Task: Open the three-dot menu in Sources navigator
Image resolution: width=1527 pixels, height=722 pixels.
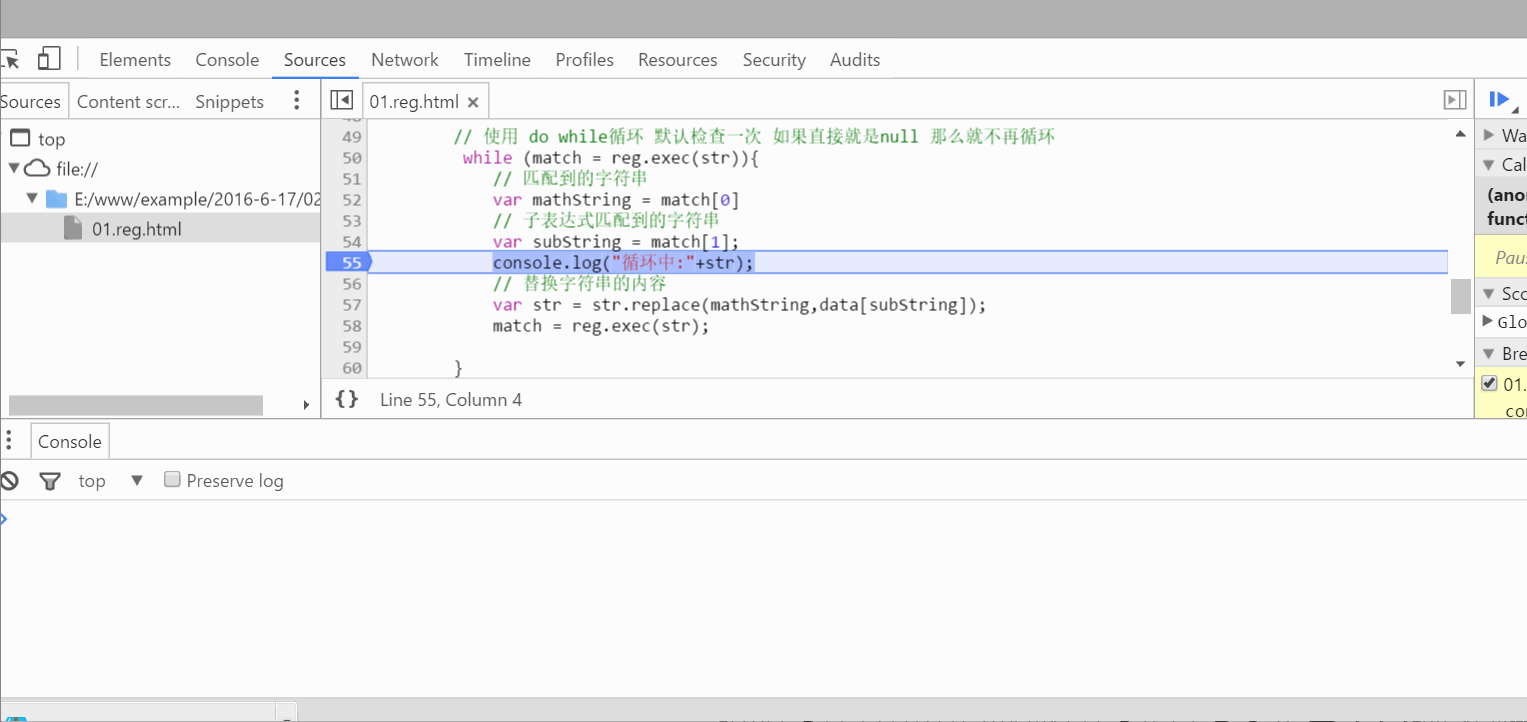Action: click(296, 100)
